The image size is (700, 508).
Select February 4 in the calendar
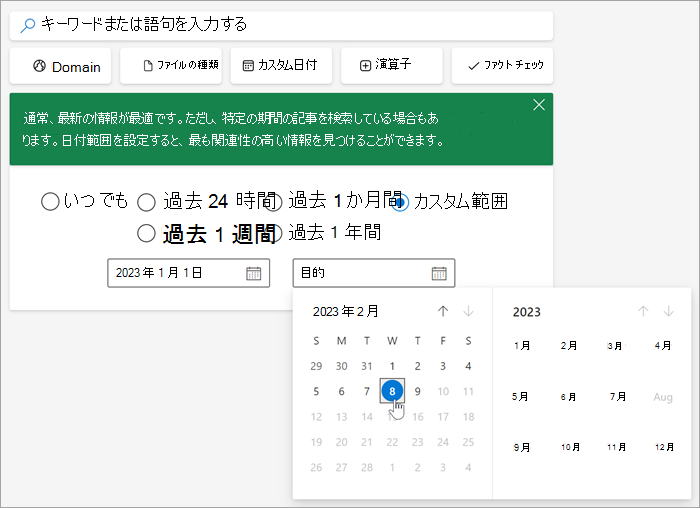click(468, 366)
